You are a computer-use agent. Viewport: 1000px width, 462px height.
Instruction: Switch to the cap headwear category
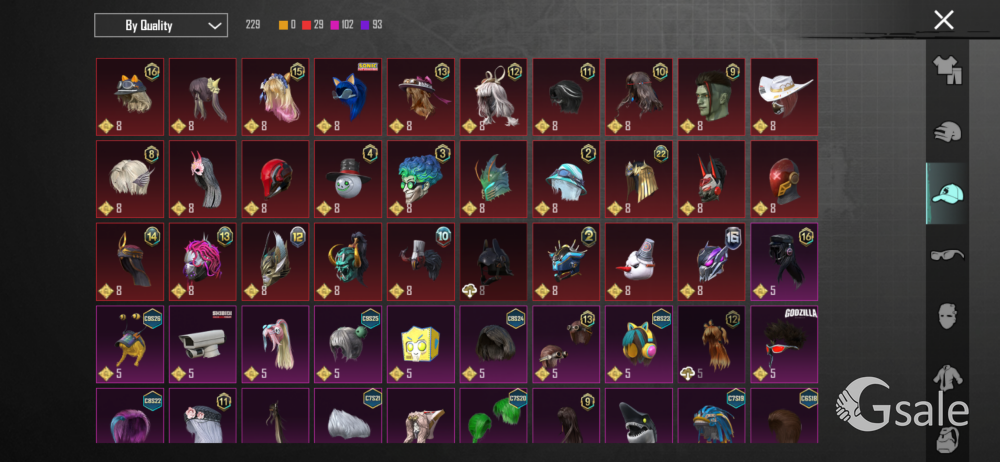(947, 193)
